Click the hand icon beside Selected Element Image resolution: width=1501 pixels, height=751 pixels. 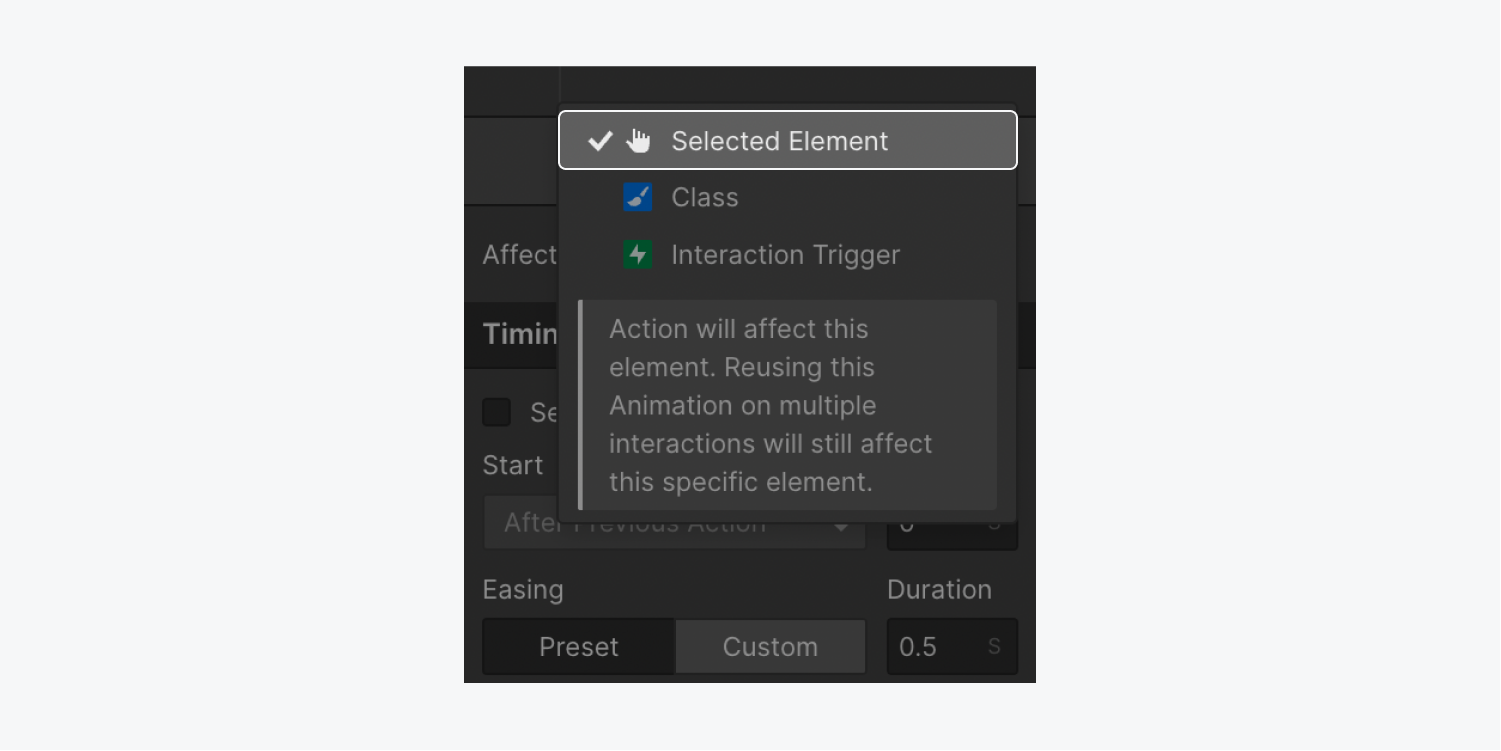(x=640, y=140)
